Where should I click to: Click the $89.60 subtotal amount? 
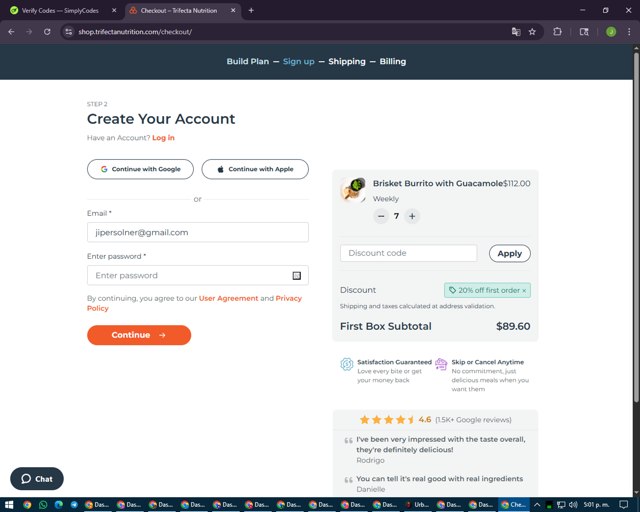513,326
